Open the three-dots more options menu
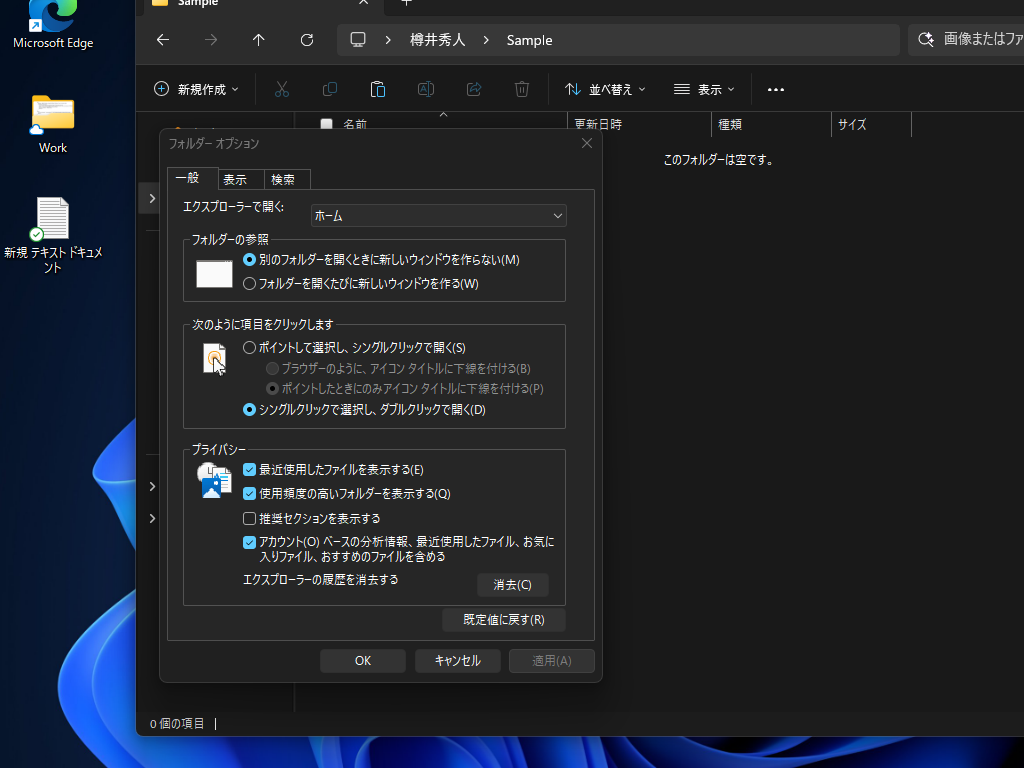 click(x=776, y=89)
